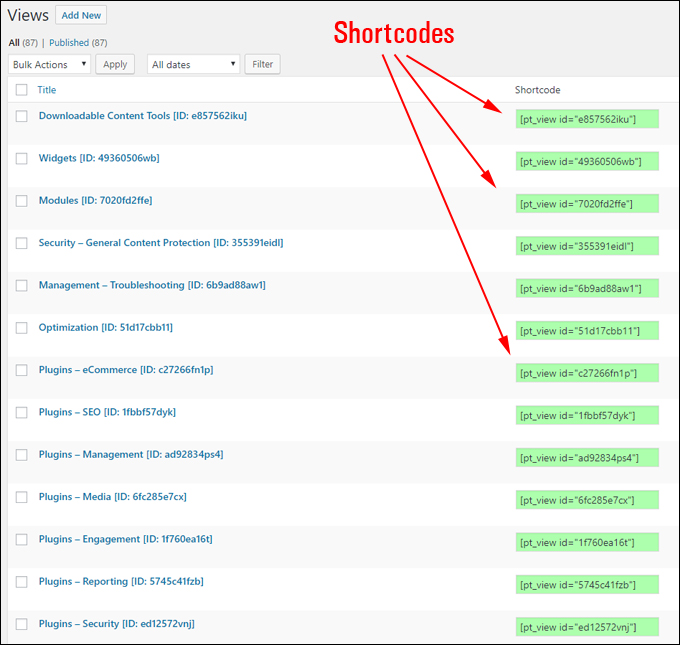Click the Shortcode column header
680x645 pixels.
click(537, 90)
